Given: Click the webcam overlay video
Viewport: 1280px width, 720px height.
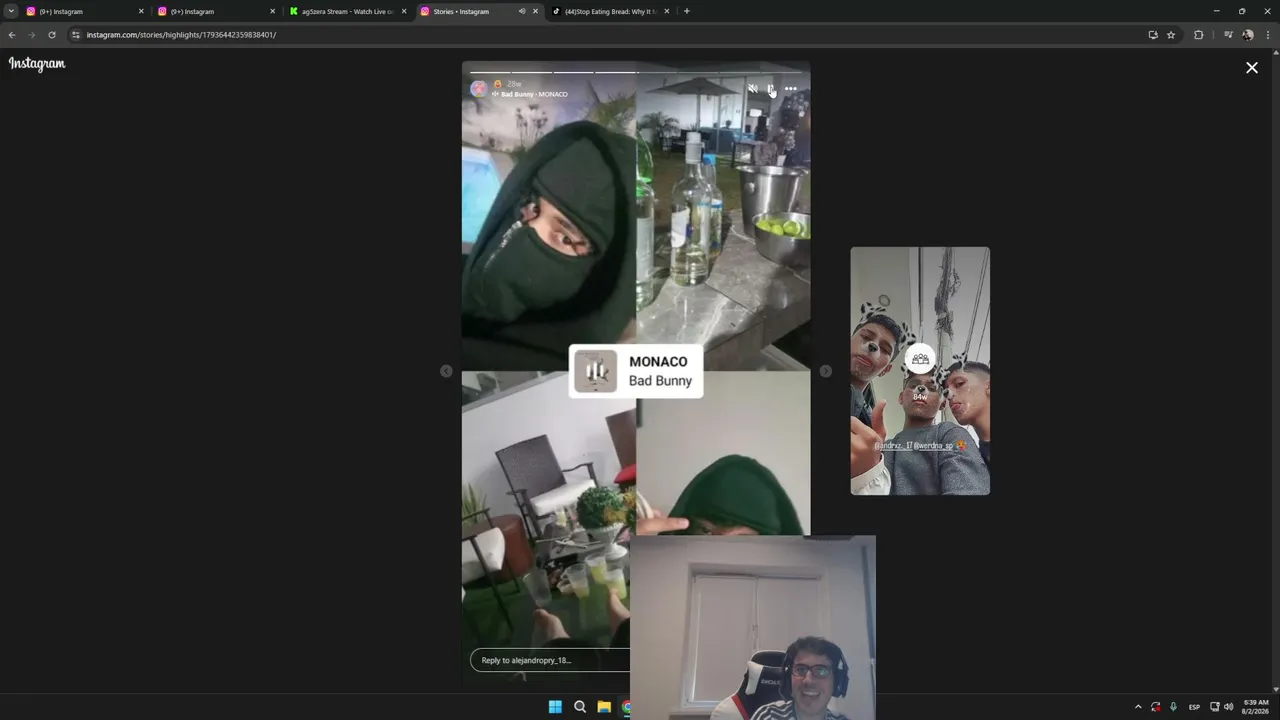Looking at the screenshot, I should [753, 627].
